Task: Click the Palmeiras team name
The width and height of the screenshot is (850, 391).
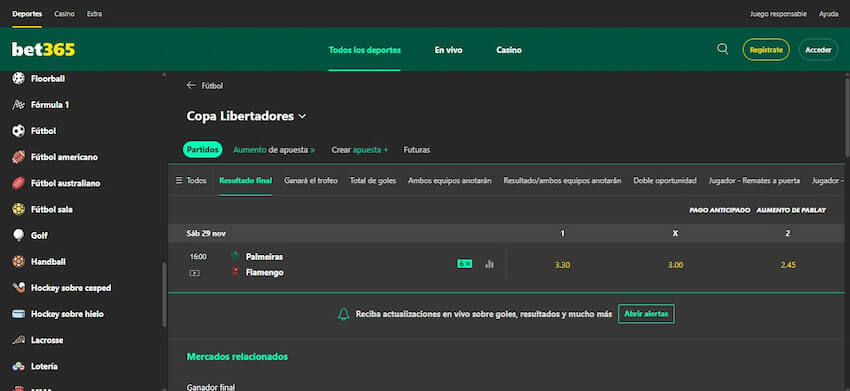Action: (264, 257)
